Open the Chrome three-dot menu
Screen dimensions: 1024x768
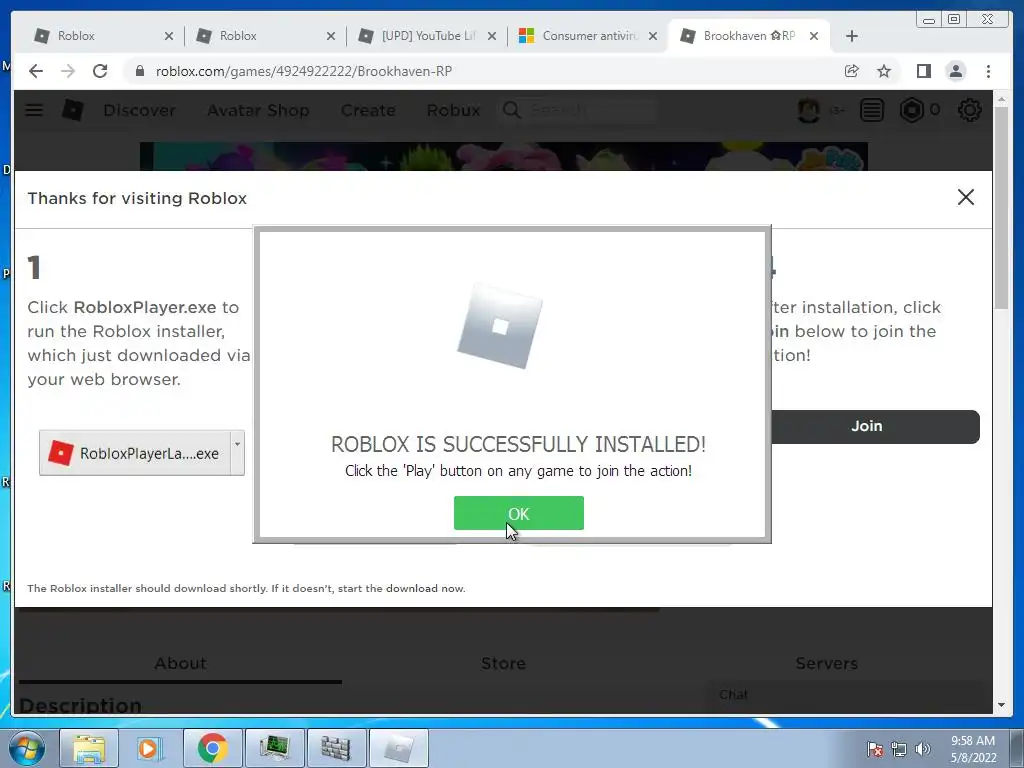point(988,71)
